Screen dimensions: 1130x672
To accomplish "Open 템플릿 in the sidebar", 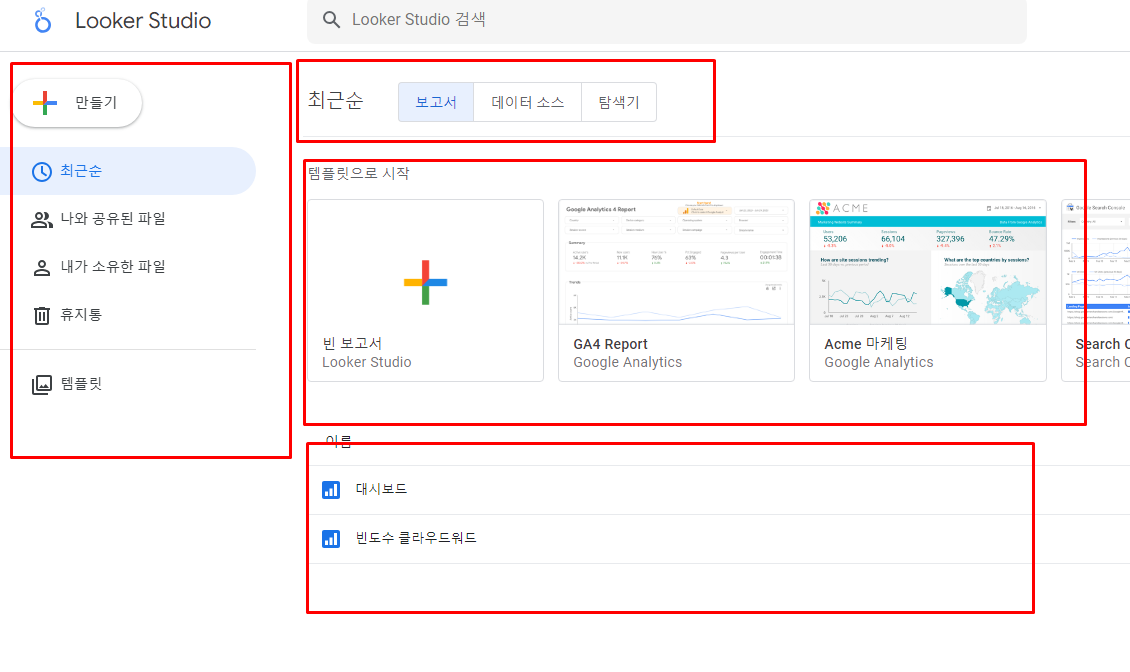I will point(128,384).
